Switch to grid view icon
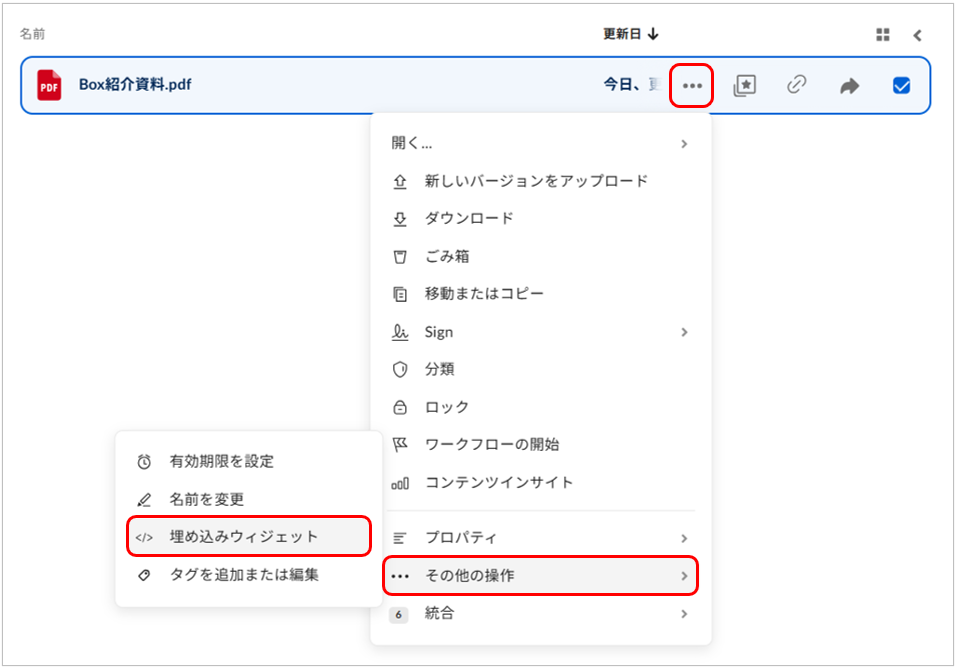The image size is (955, 667). click(x=882, y=35)
